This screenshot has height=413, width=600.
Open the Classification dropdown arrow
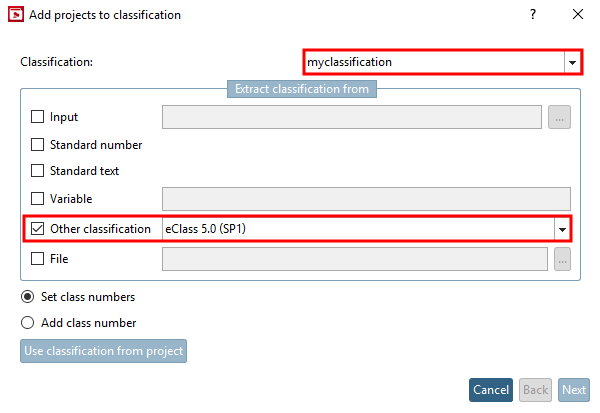tap(572, 62)
